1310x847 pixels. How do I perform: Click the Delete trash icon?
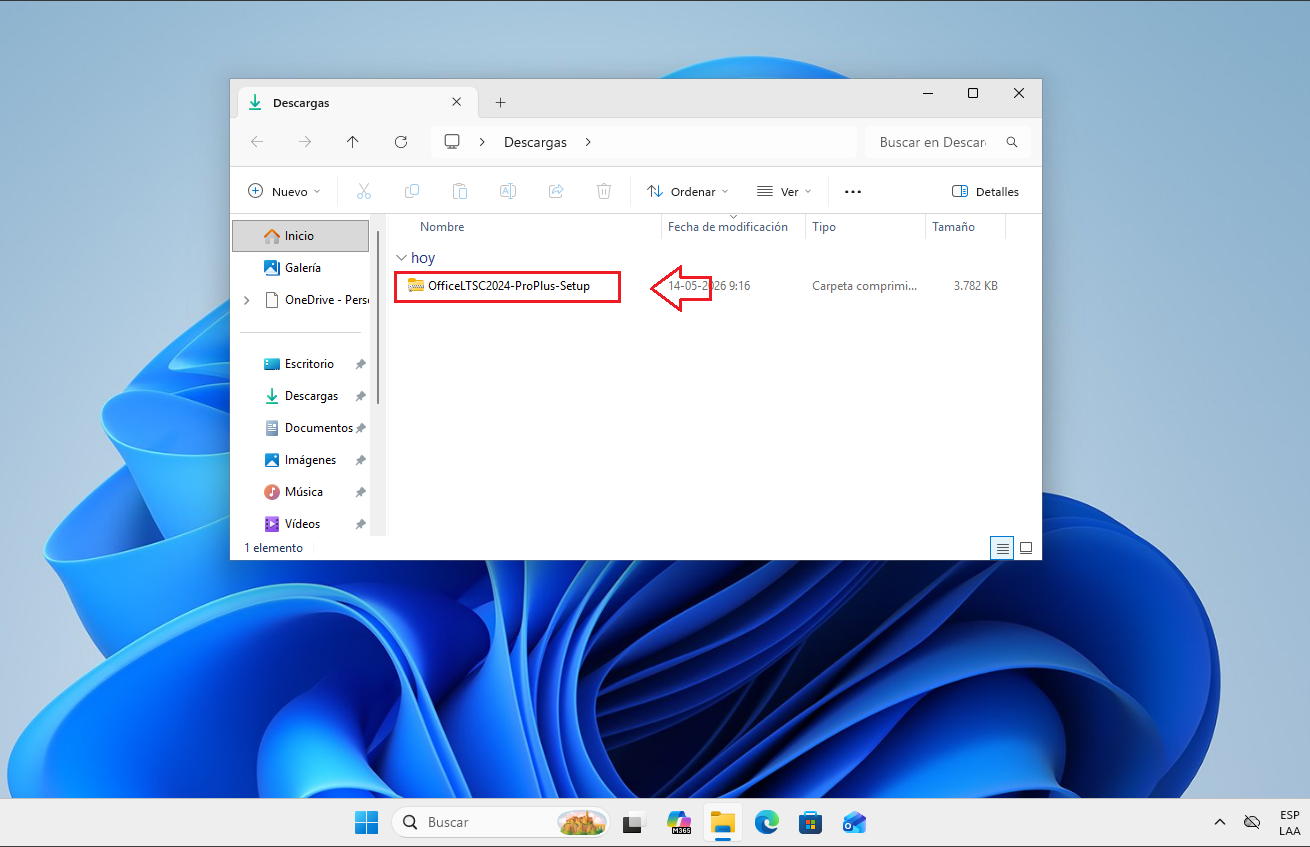604,191
